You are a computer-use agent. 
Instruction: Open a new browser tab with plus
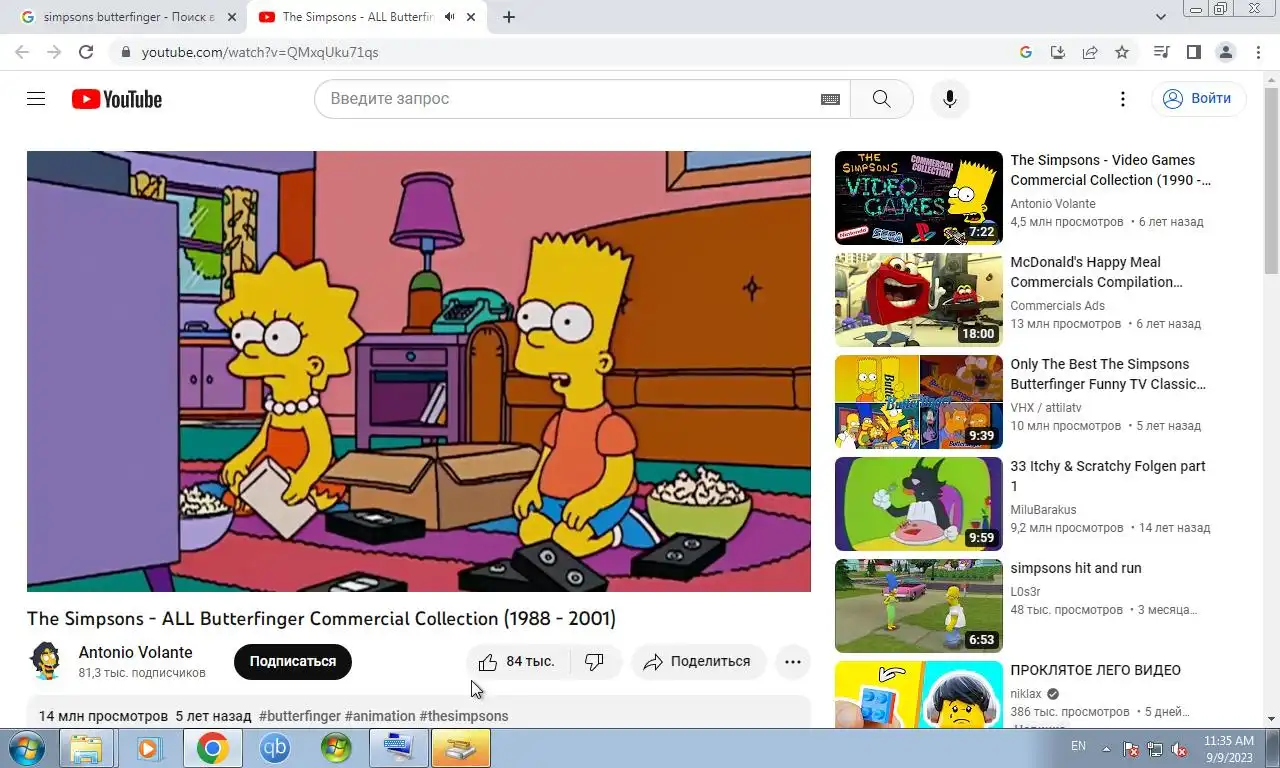coord(509,17)
